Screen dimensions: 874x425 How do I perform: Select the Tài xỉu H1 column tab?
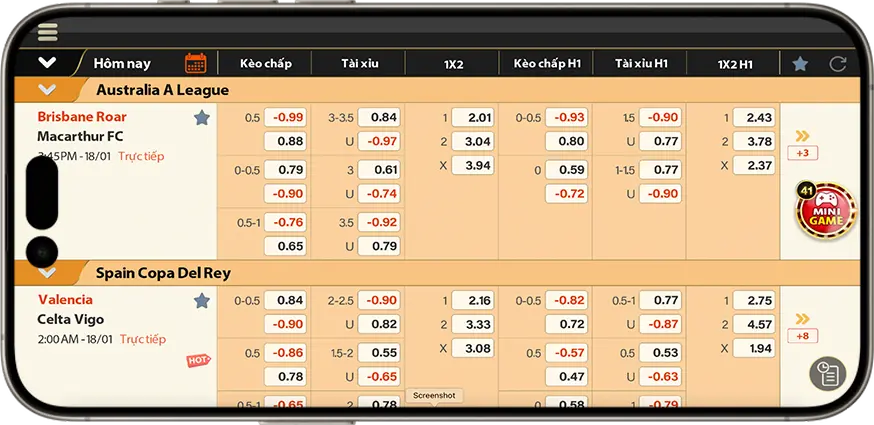pos(641,63)
